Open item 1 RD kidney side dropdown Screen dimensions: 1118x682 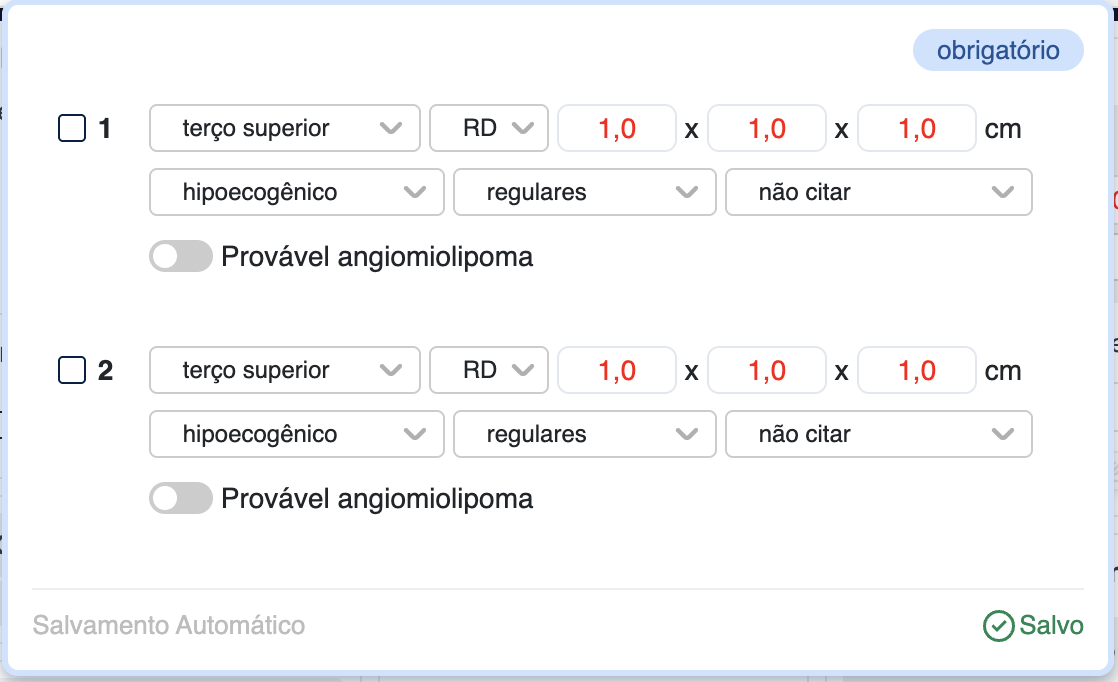489,129
